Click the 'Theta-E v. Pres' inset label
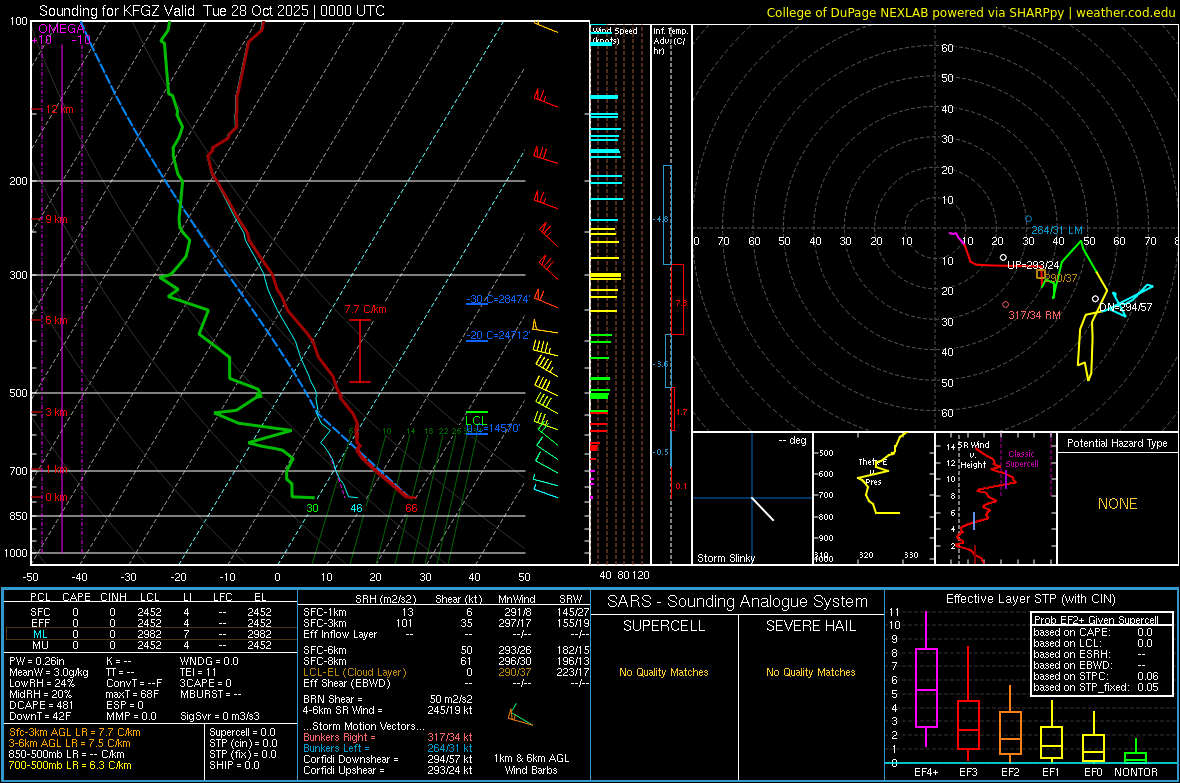 click(x=873, y=472)
